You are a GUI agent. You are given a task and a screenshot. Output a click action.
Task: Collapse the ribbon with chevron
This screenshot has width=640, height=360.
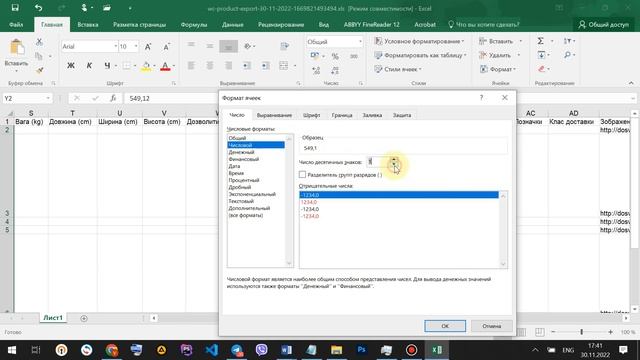point(631,83)
